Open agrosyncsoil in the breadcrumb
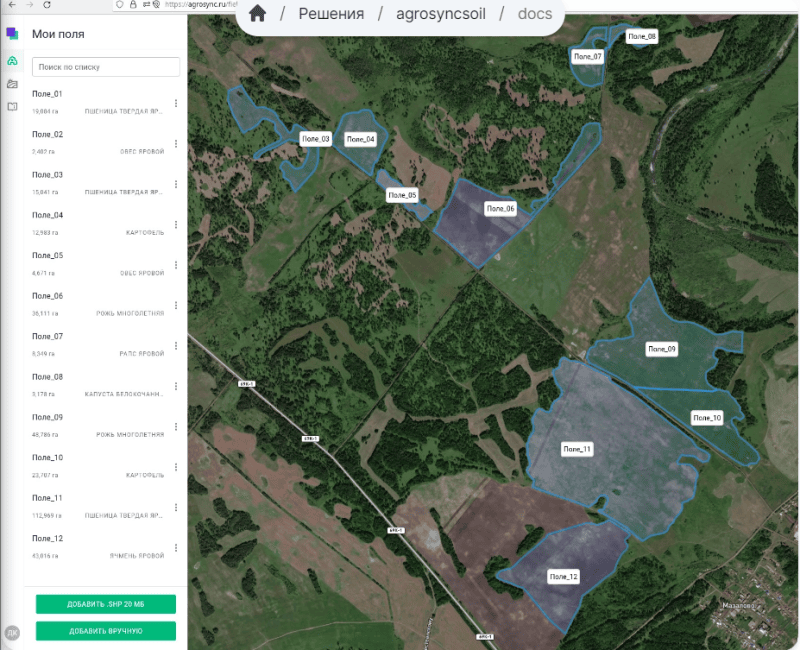This screenshot has height=650, width=800. tap(442, 14)
